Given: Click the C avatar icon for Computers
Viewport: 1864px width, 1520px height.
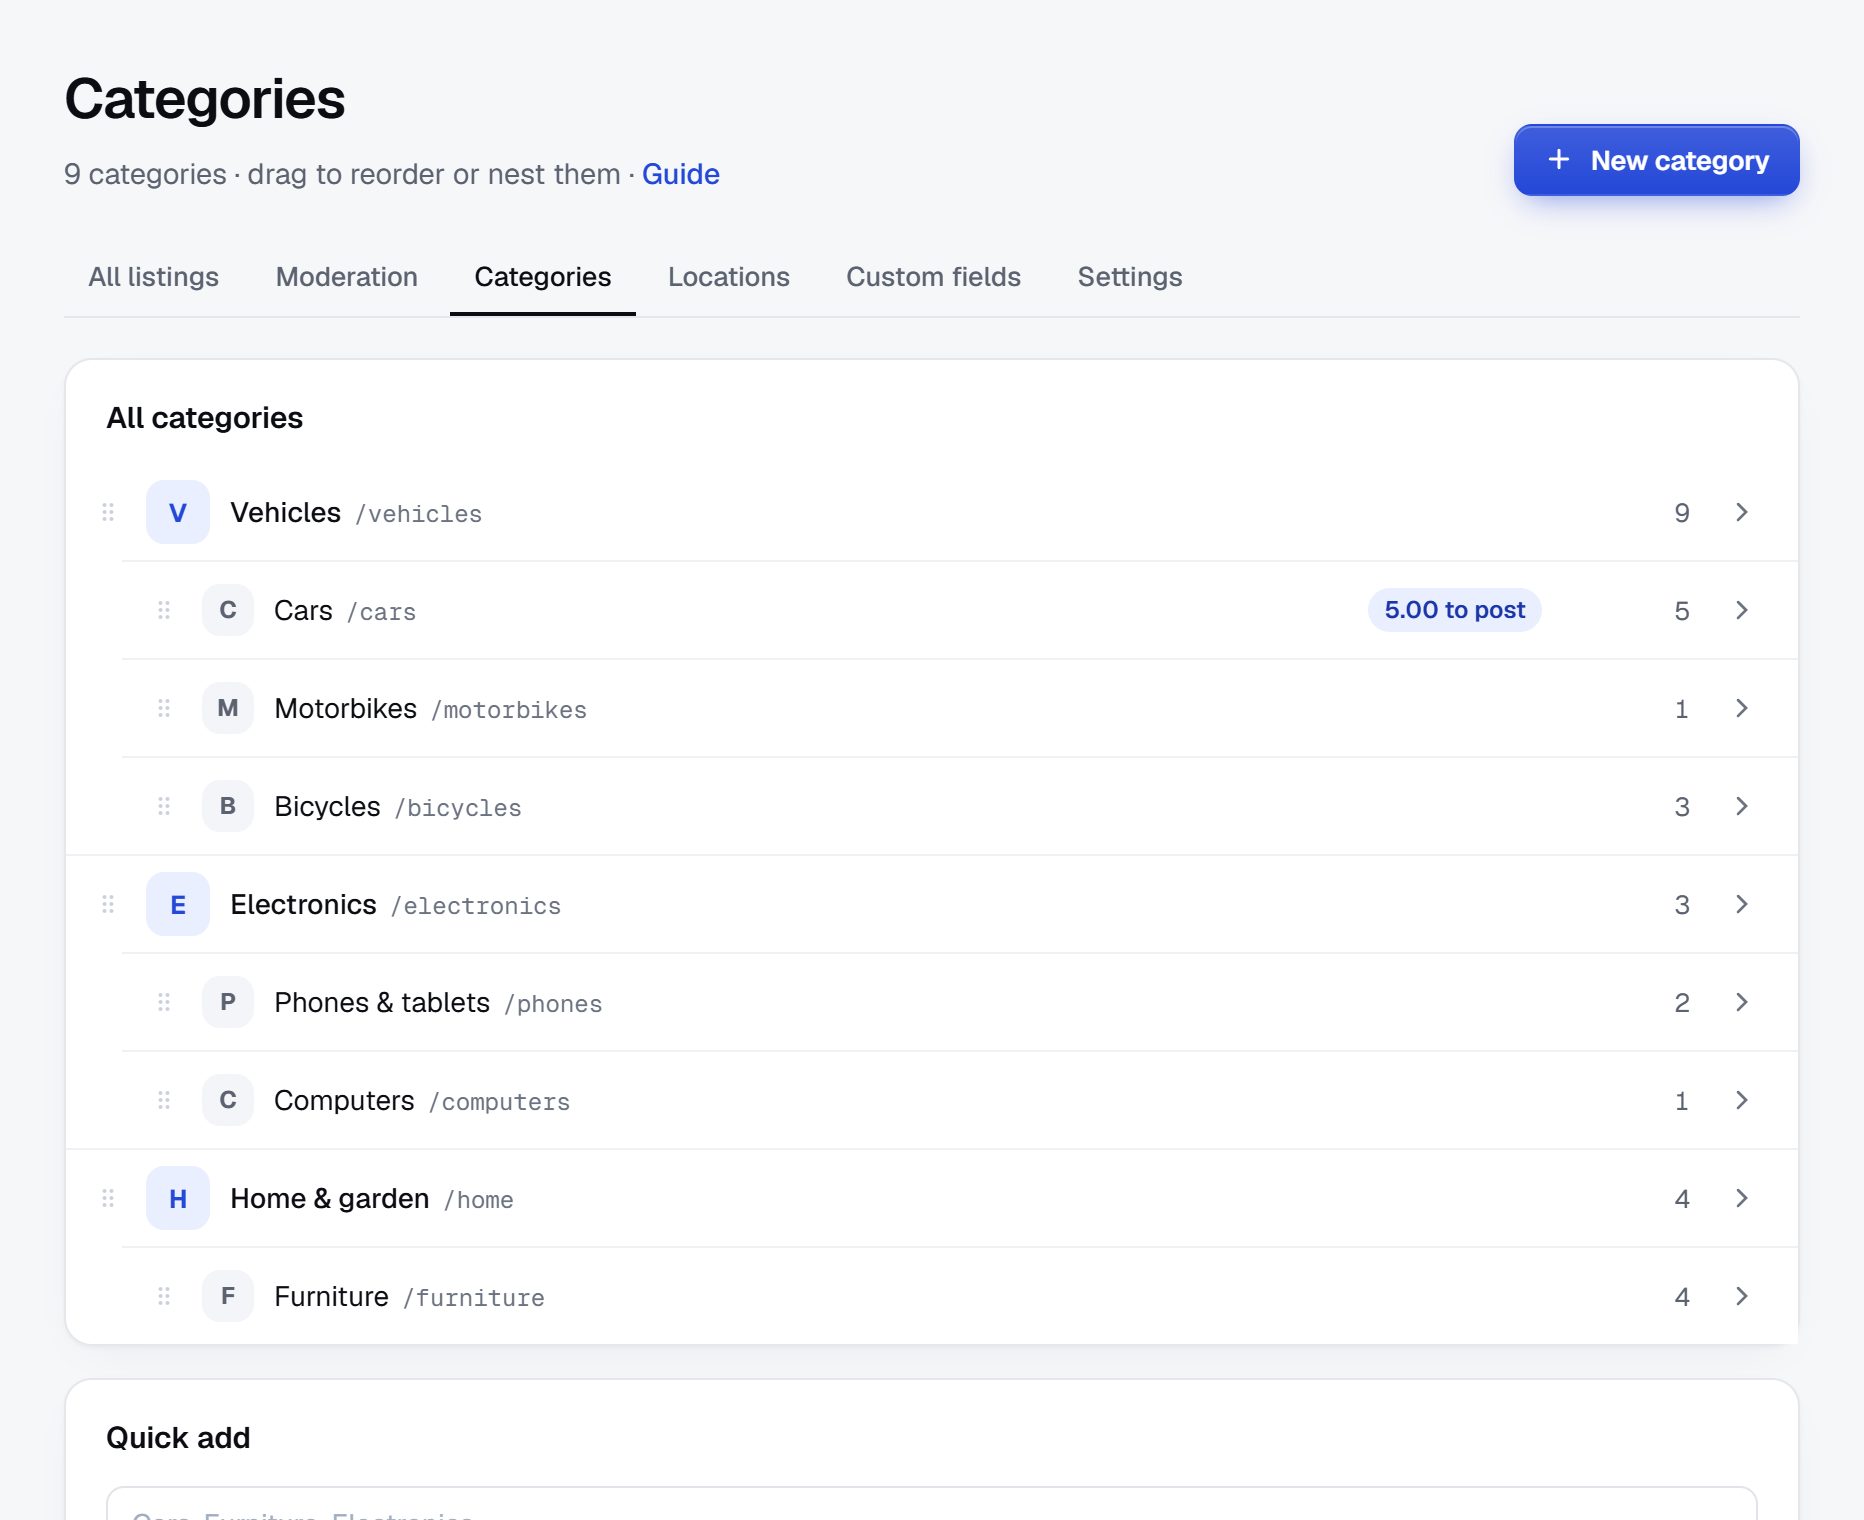Looking at the screenshot, I should 228,1100.
